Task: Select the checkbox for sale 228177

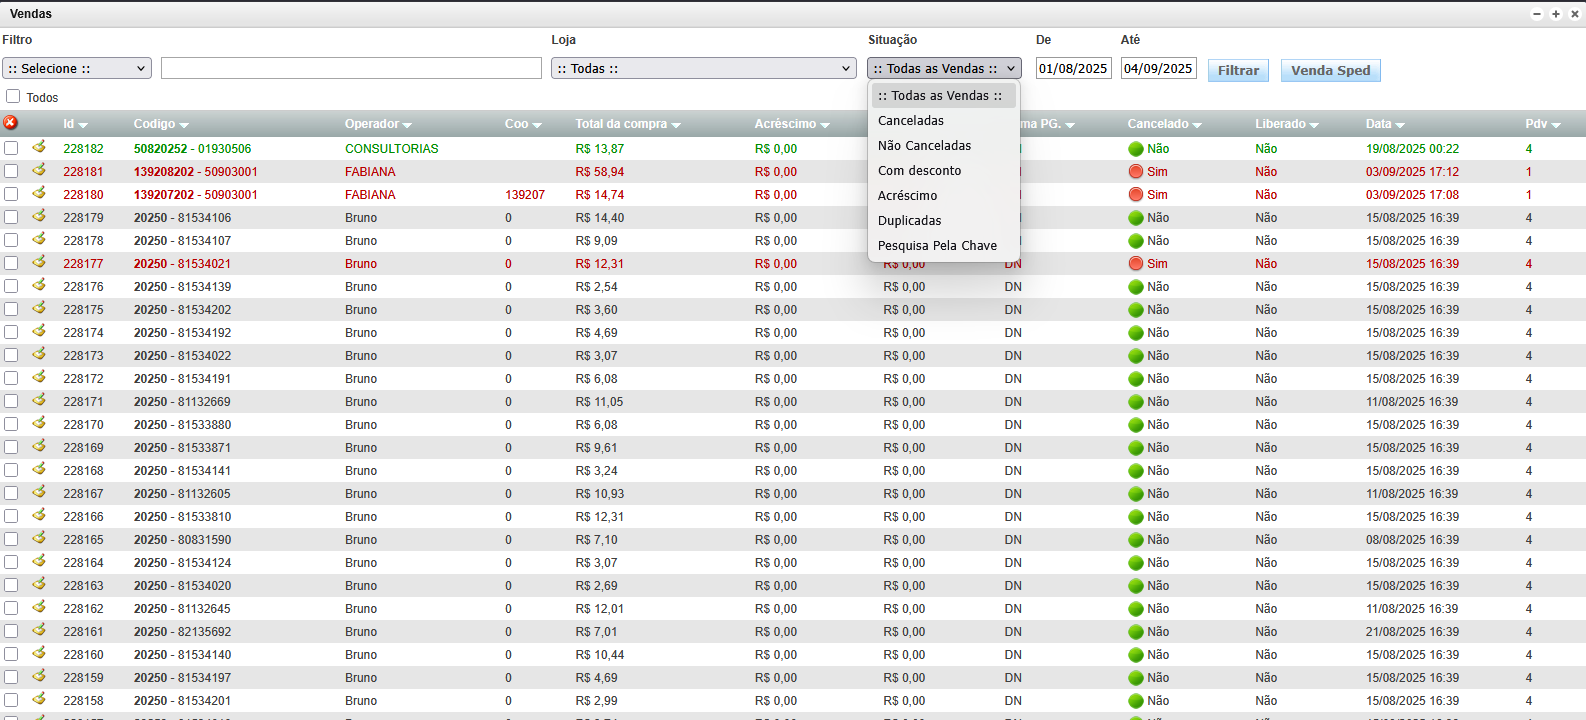Action: pos(11,263)
